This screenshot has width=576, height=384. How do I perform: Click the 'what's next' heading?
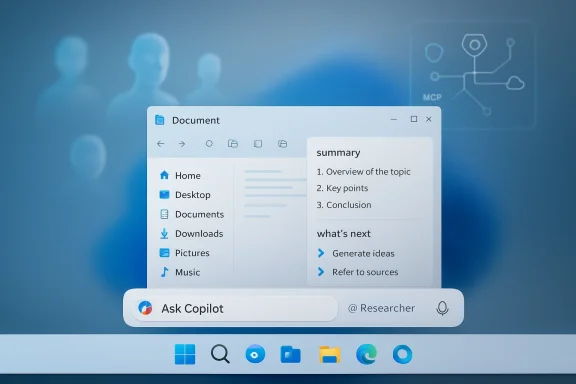(x=343, y=234)
